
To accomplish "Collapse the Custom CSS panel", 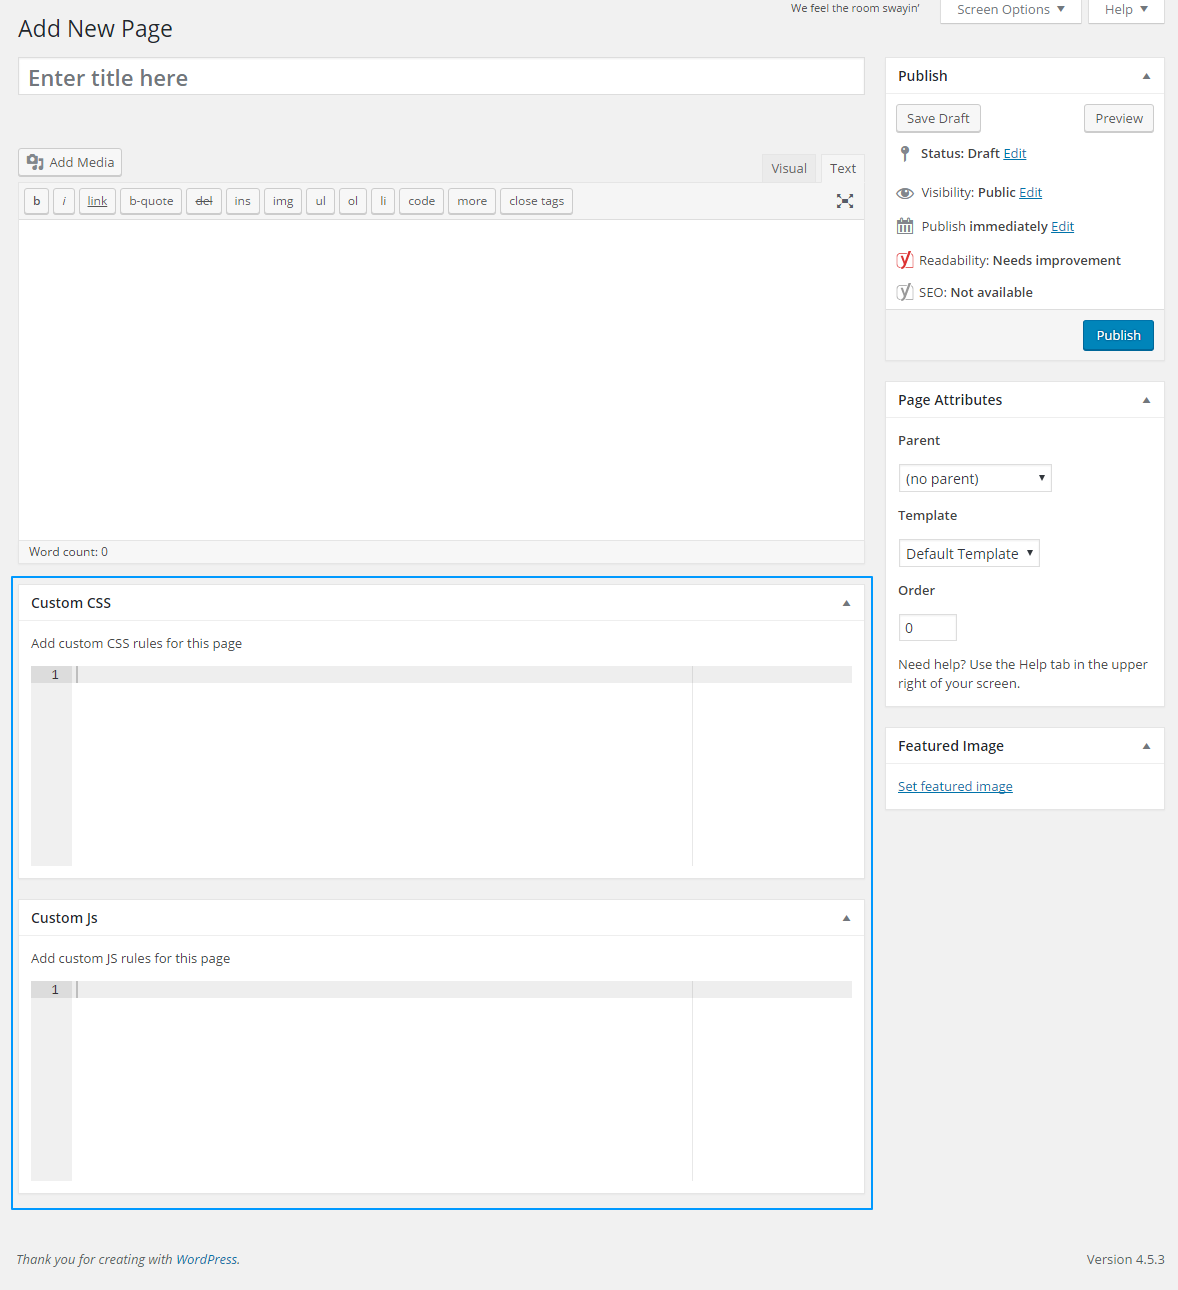I will 846,603.
